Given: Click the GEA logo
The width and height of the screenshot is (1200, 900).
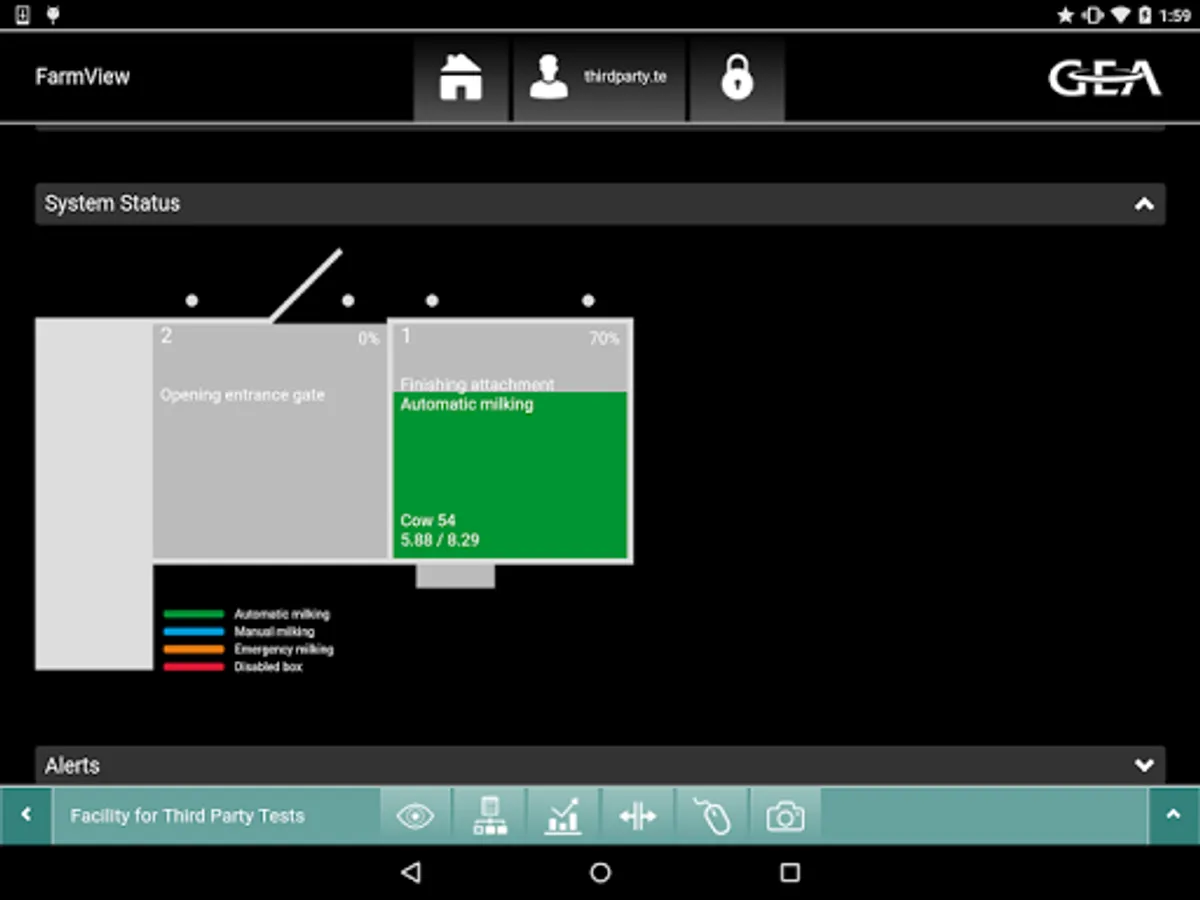Looking at the screenshot, I should 1105,79.
